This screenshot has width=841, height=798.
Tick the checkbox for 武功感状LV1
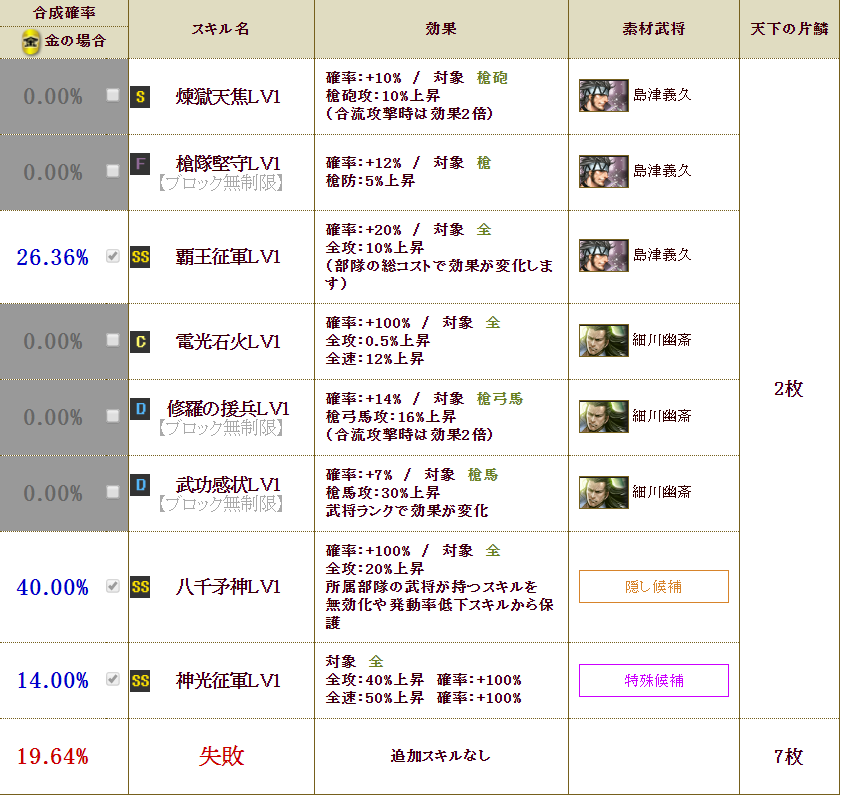point(113,492)
